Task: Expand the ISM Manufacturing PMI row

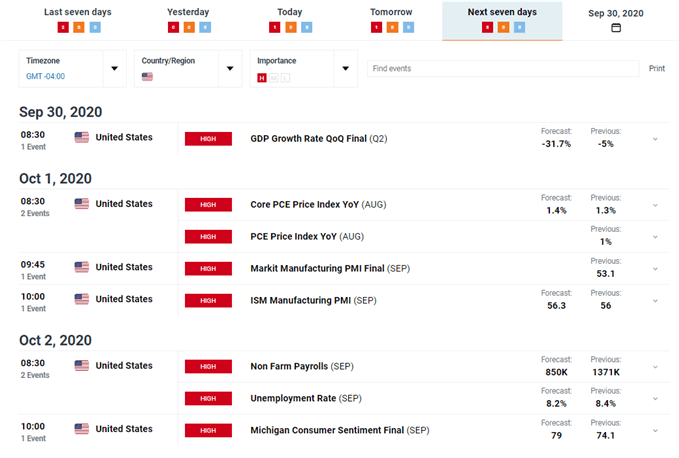Action: tap(655, 301)
